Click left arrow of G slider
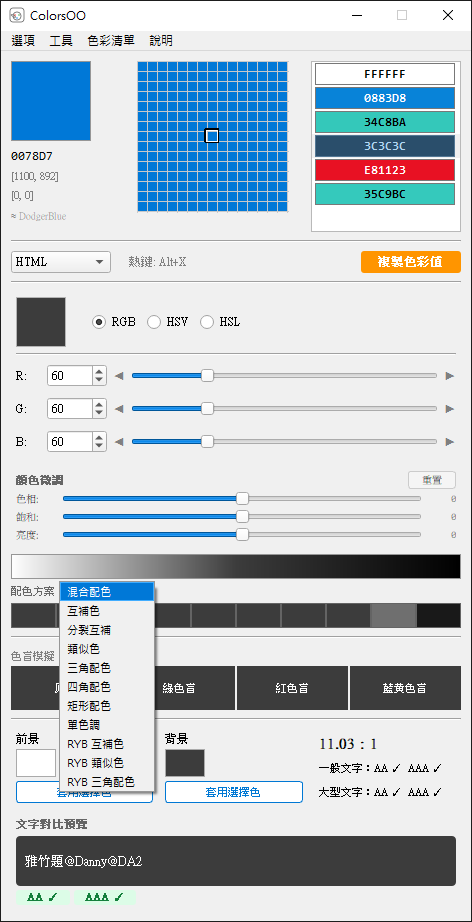This screenshot has width=472, height=922. [119, 409]
